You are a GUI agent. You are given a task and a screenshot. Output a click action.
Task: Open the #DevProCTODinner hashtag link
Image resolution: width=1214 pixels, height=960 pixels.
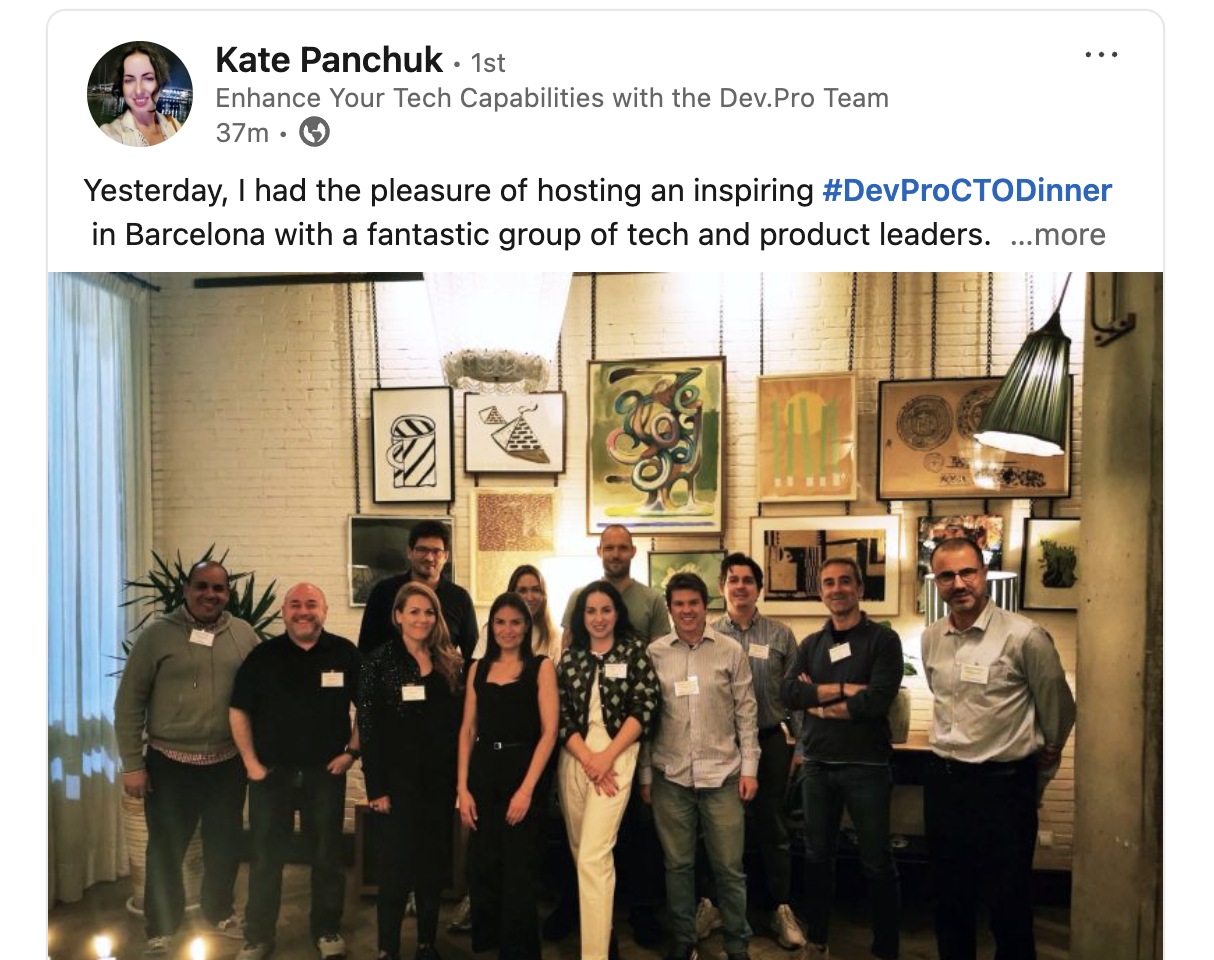click(967, 190)
